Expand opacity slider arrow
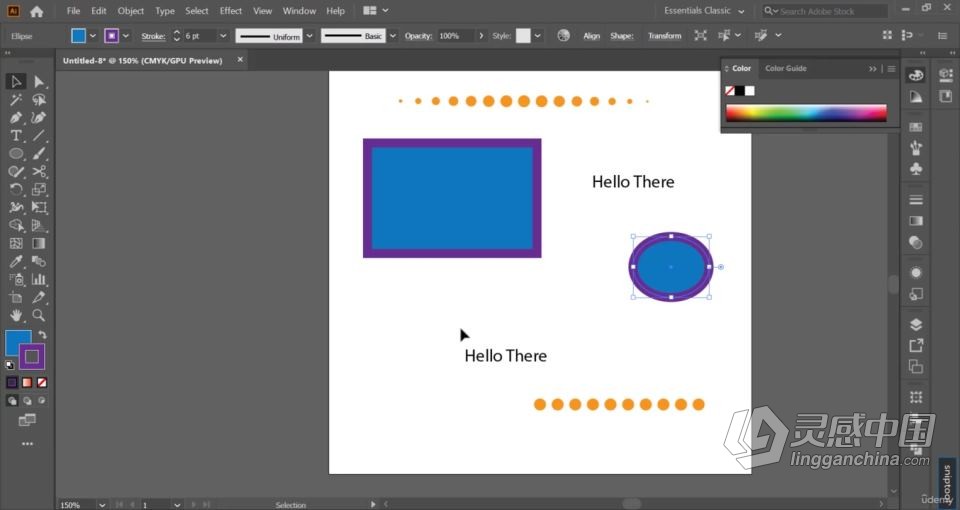Image resolution: width=960 pixels, height=510 pixels. coord(481,36)
